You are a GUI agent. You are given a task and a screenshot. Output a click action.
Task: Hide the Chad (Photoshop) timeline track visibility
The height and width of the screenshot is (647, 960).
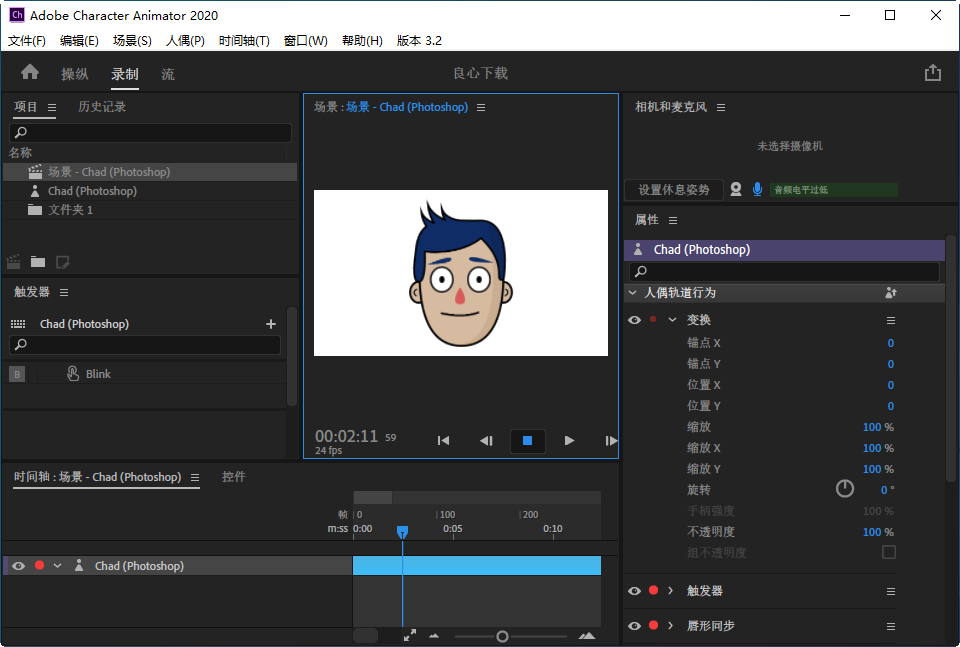[x=17, y=565]
